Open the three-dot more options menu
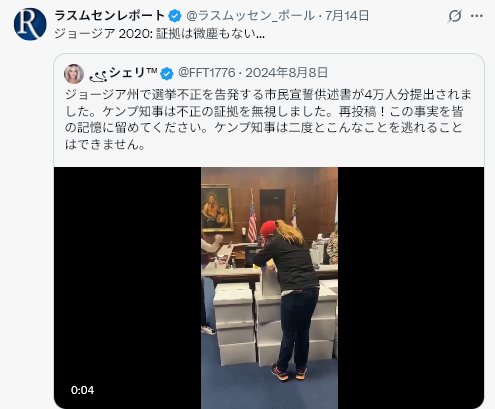Image resolution: width=495 pixels, height=409 pixels. coord(477,16)
